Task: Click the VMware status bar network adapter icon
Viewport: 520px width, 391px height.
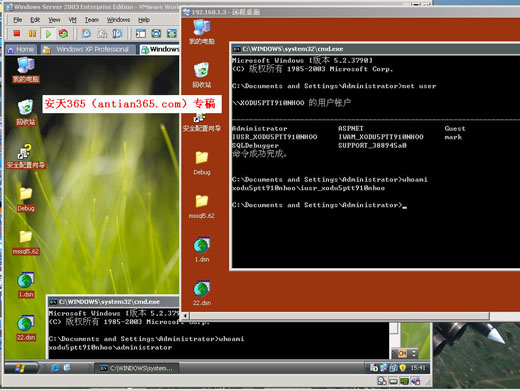Action: [404, 381]
